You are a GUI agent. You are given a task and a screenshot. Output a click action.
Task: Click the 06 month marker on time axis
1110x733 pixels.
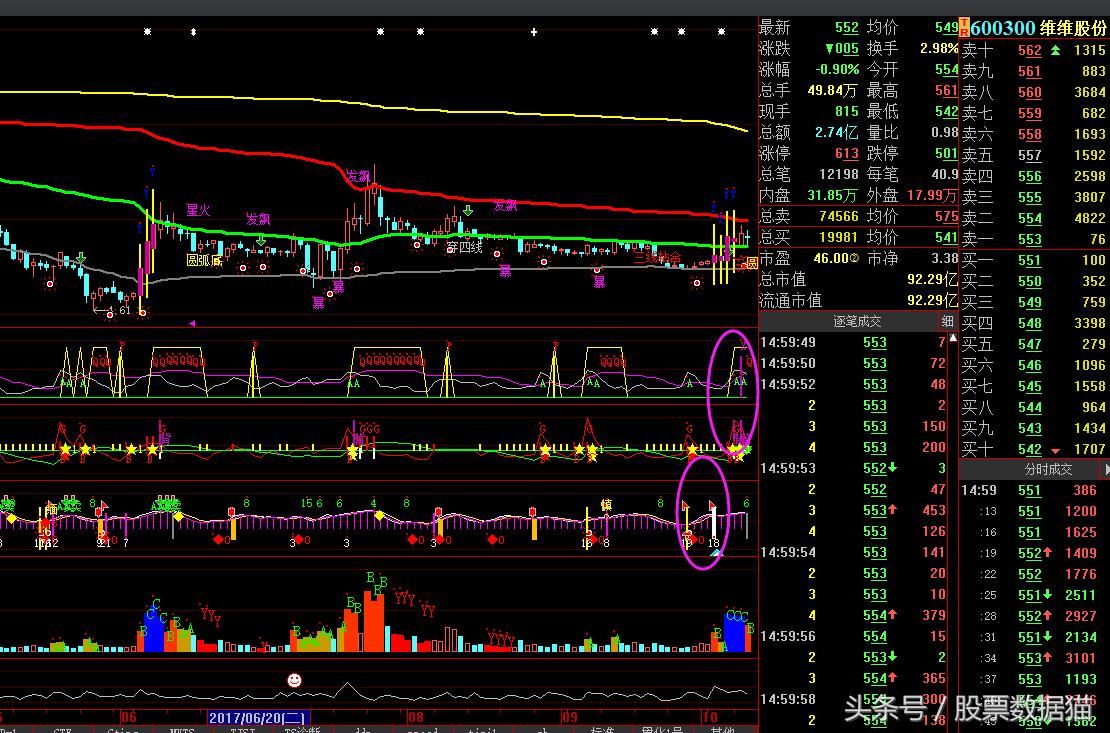point(128,717)
